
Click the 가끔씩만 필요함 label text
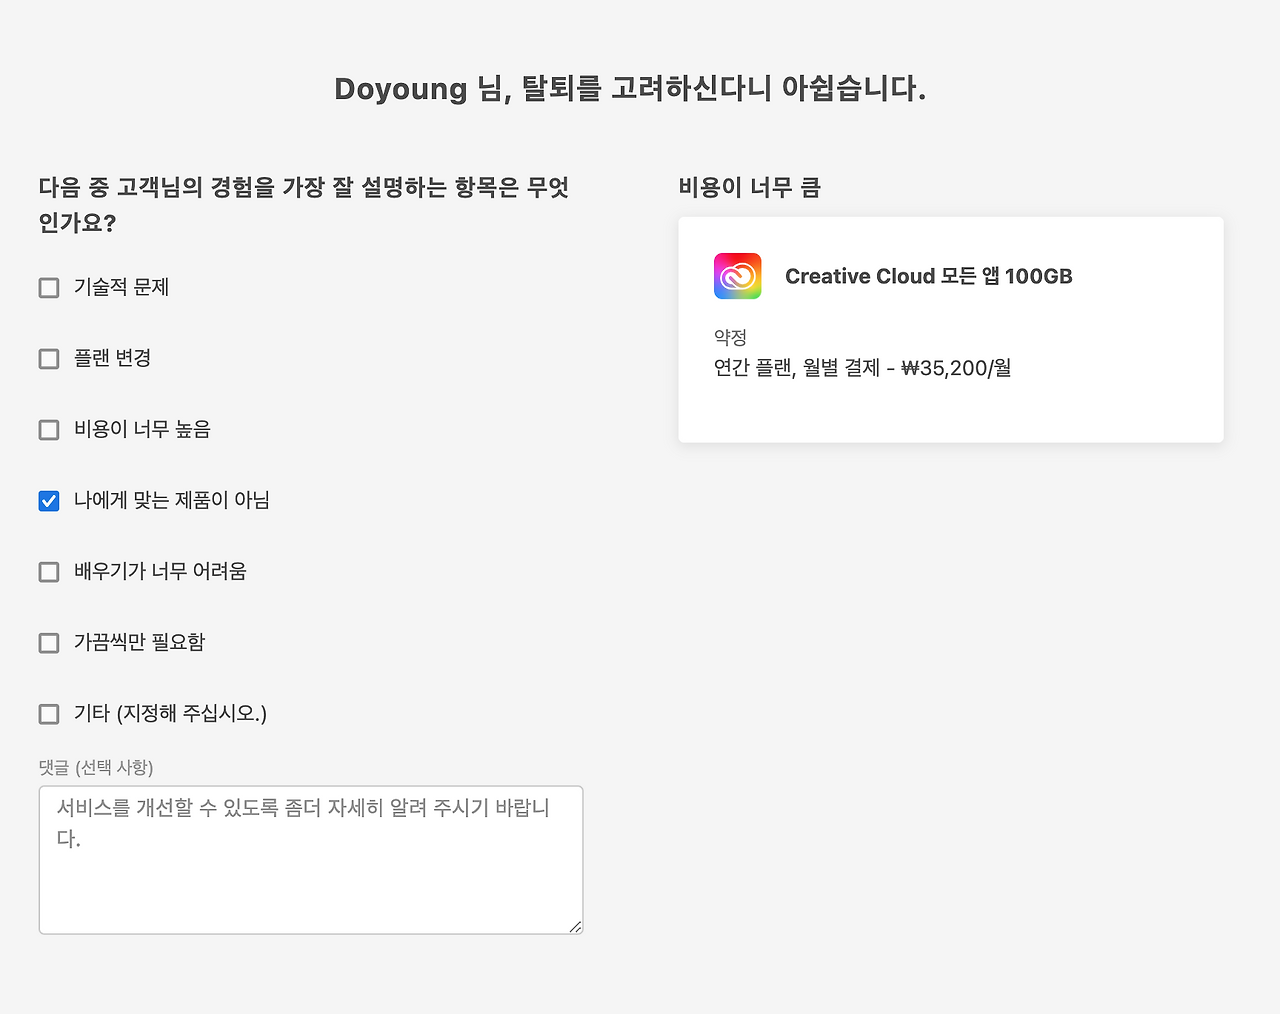tap(138, 642)
